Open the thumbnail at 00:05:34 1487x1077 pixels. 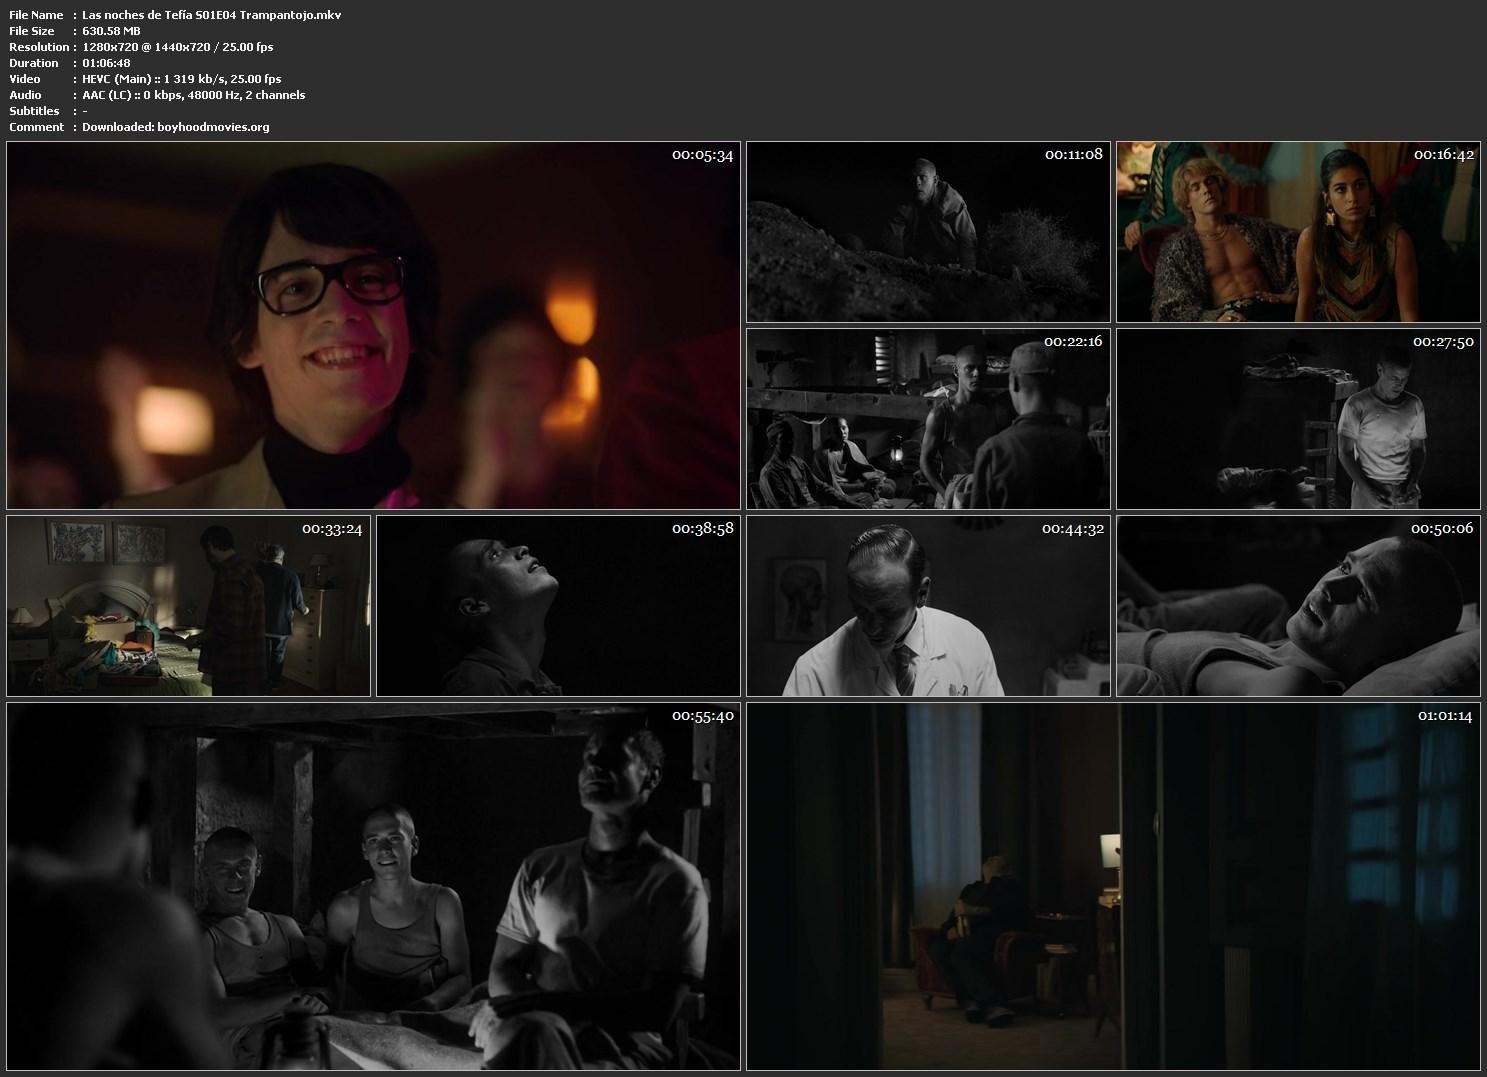pyautogui.click(x=373, y=326)
